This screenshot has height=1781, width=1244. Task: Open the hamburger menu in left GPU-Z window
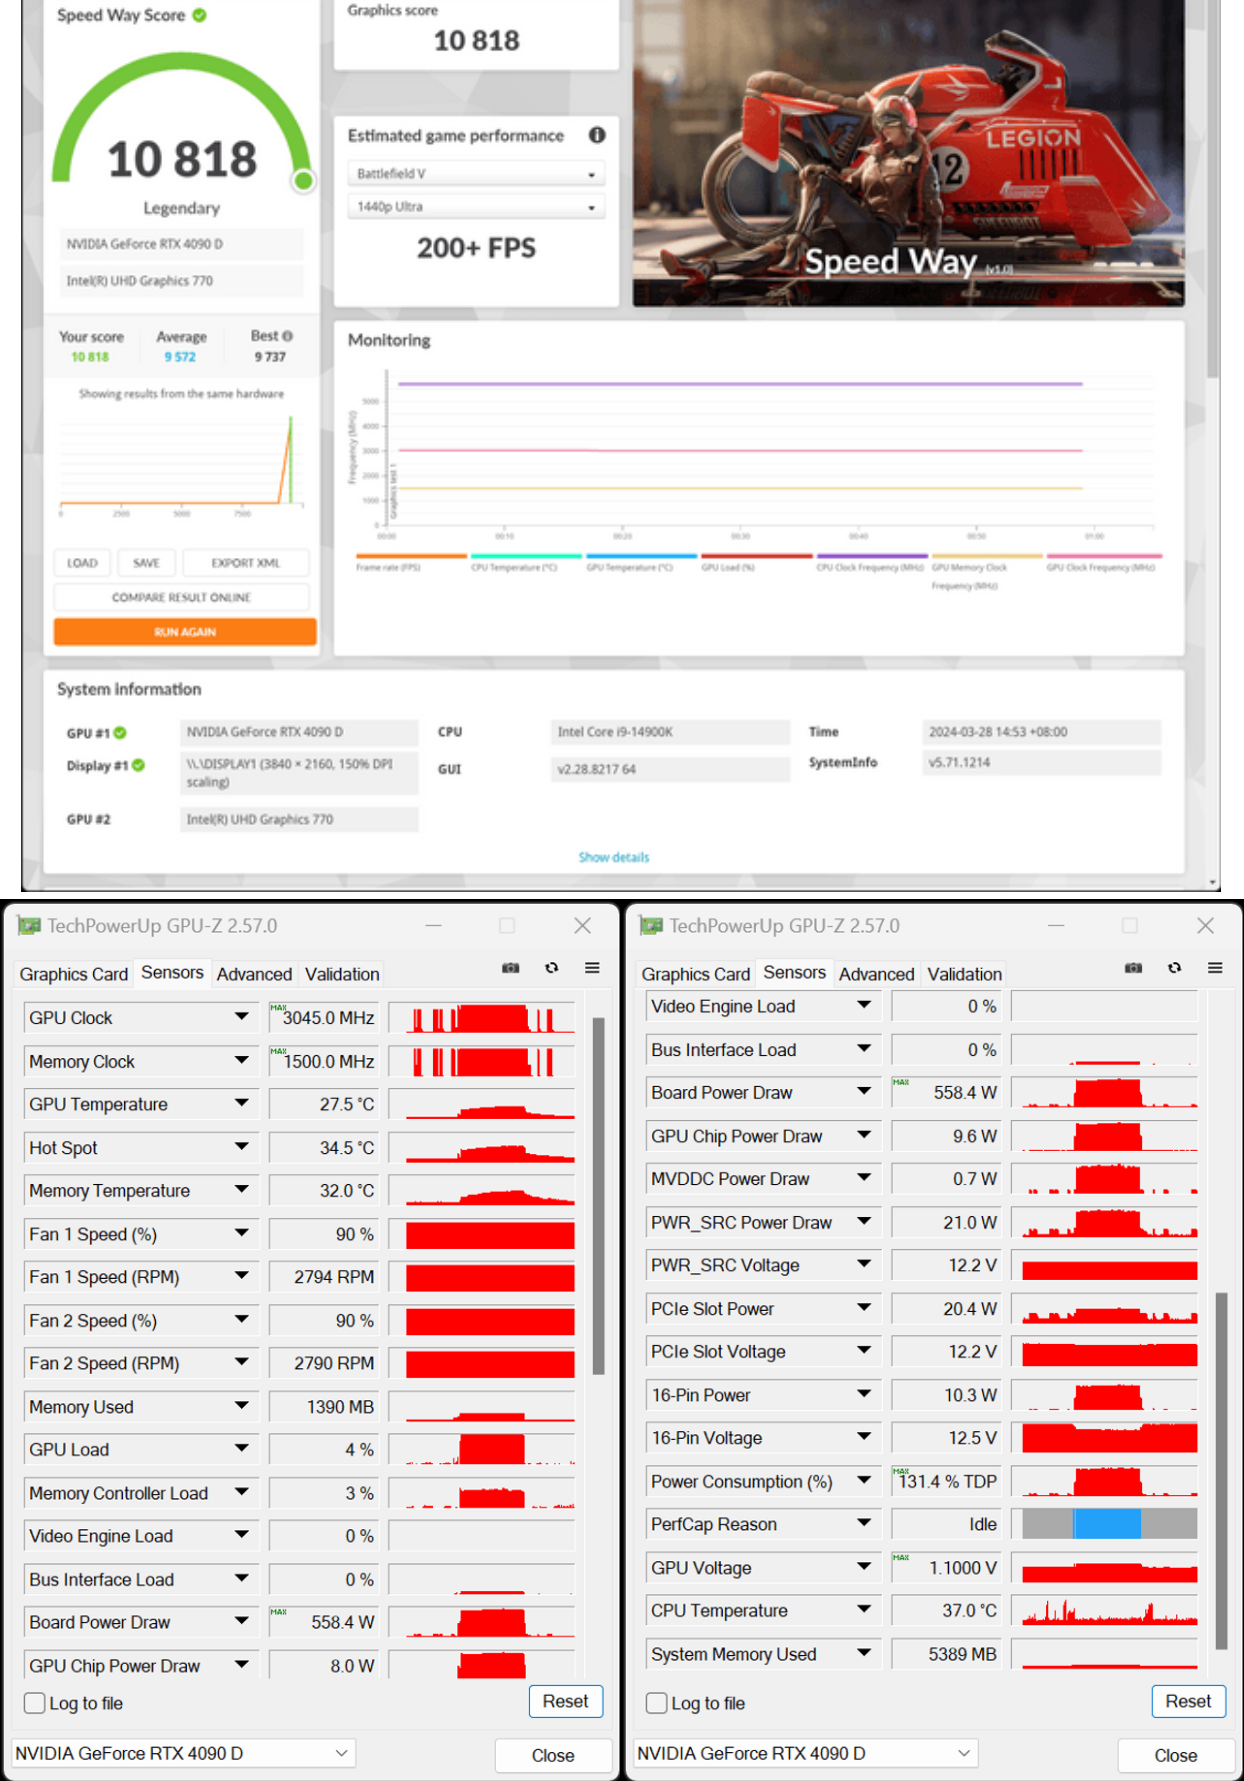click(x=592, y=968)
